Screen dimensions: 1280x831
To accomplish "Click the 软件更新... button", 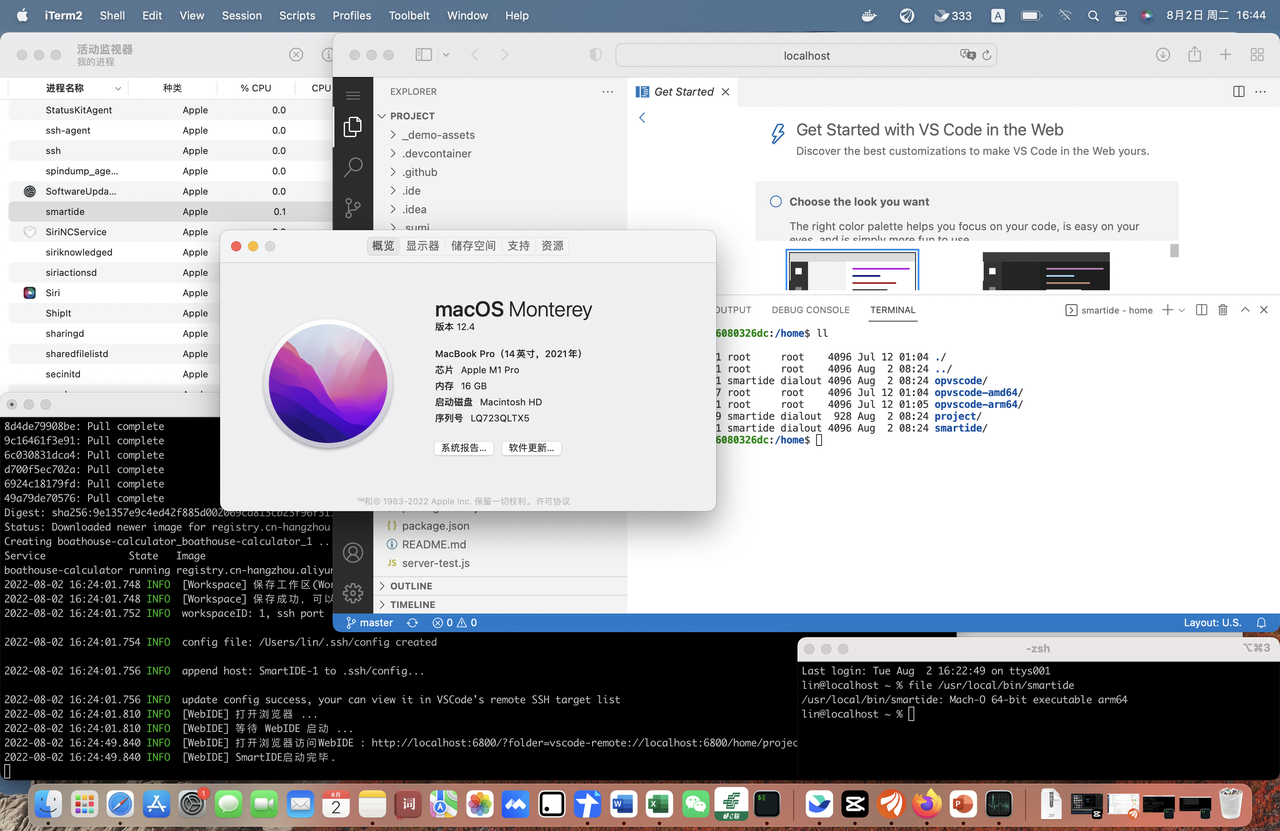I will (x=531, y=448).
